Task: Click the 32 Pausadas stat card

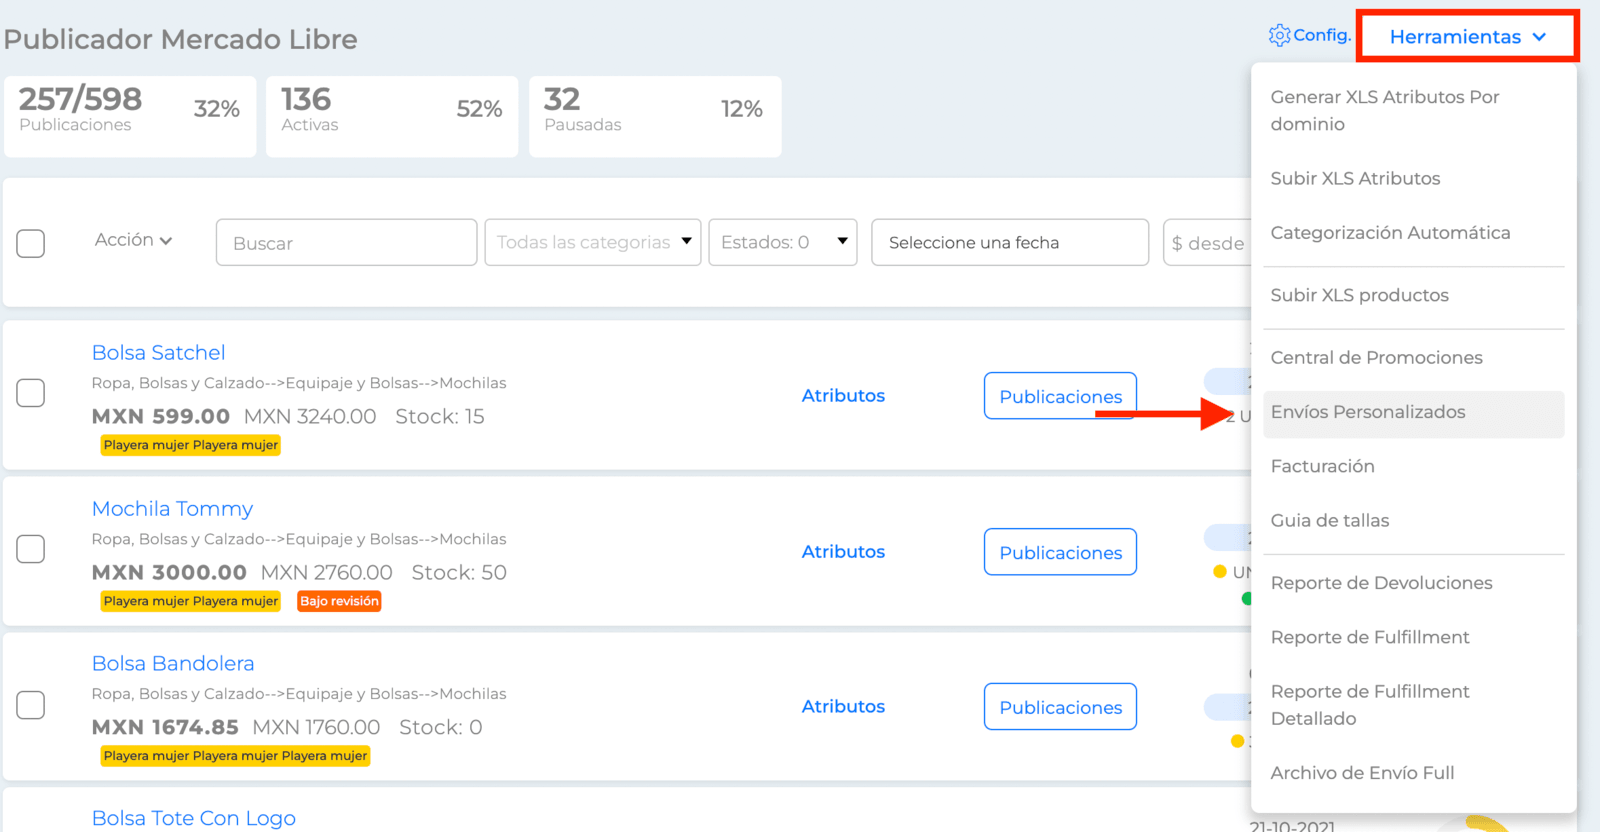Action: (655, 116)
